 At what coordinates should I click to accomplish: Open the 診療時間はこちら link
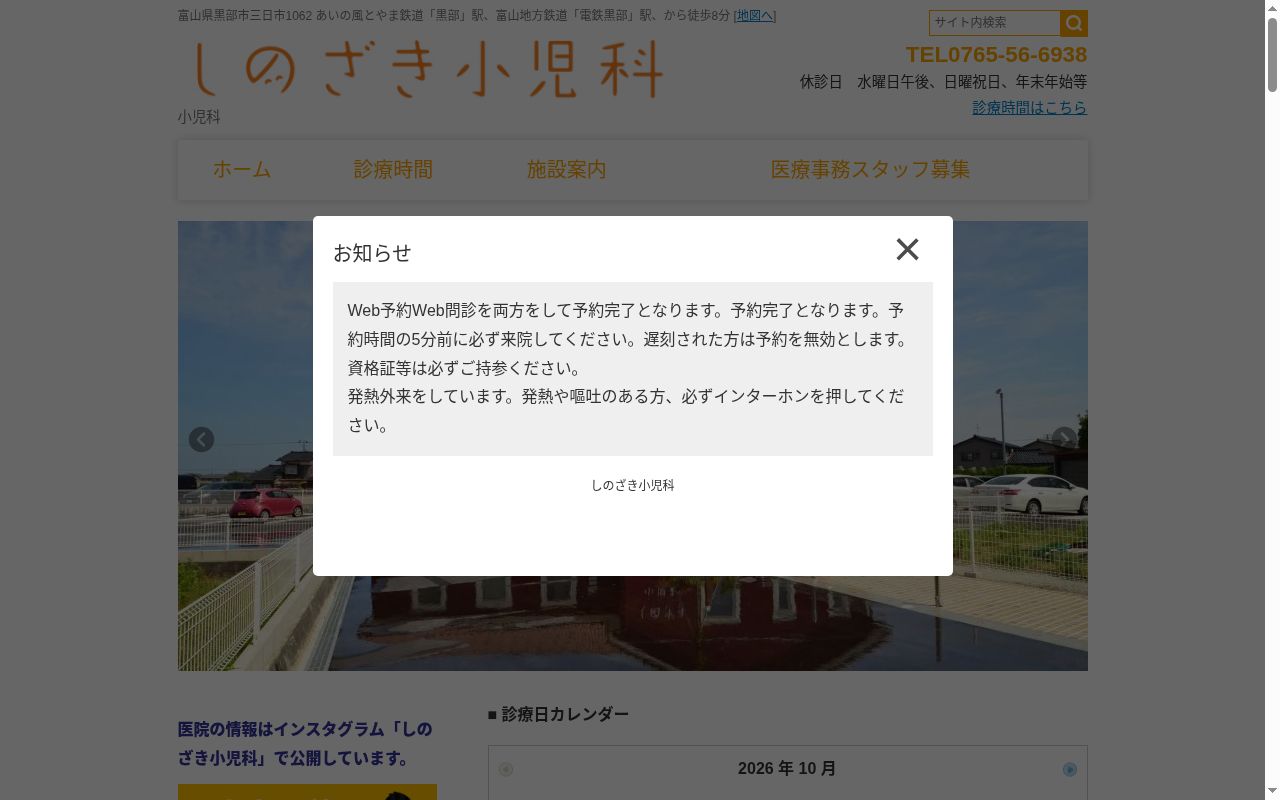(x=1029, y=107)
